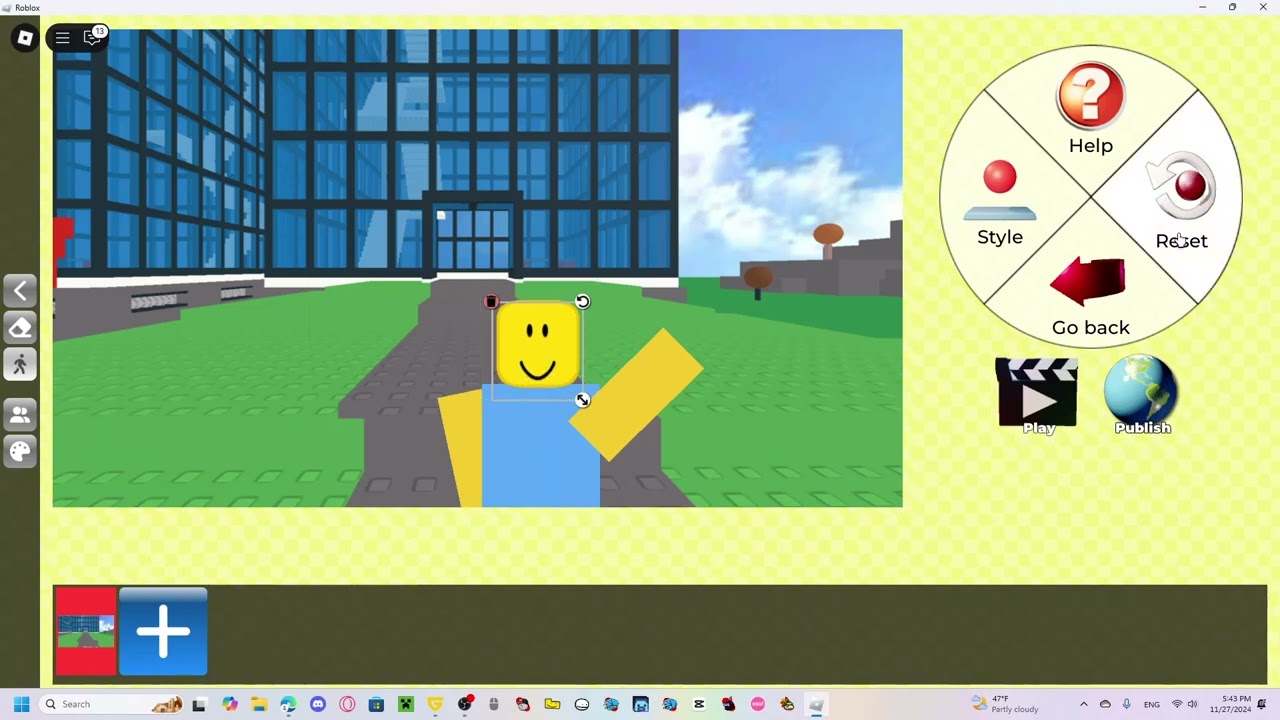
Task: Open Microsoft Store from the taskbar
Action: tap(376, 704)
